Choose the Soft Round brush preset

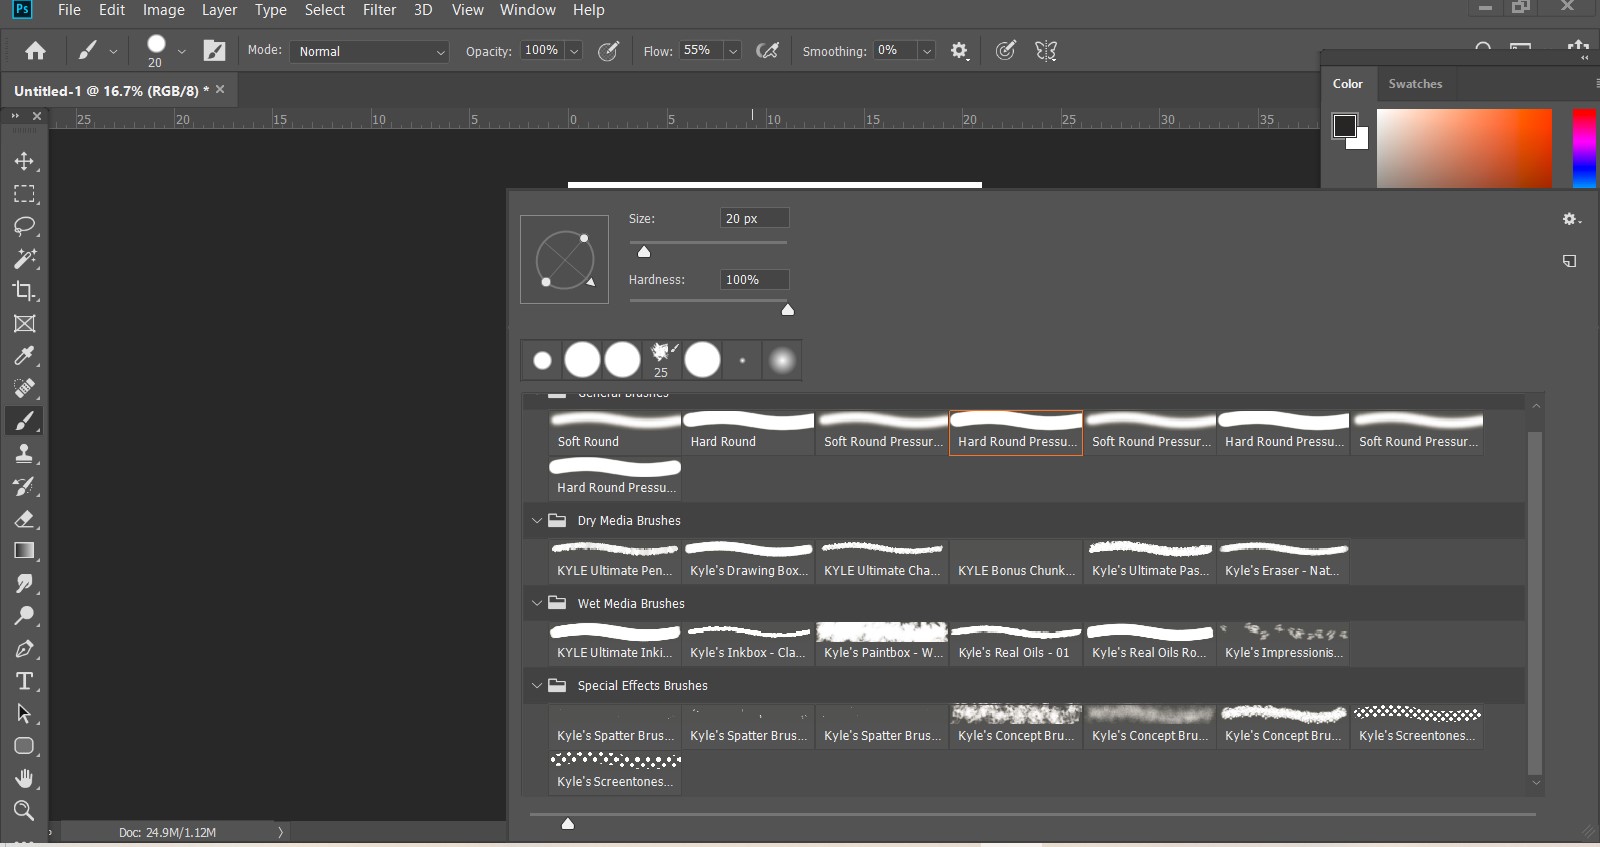(615, 432)
